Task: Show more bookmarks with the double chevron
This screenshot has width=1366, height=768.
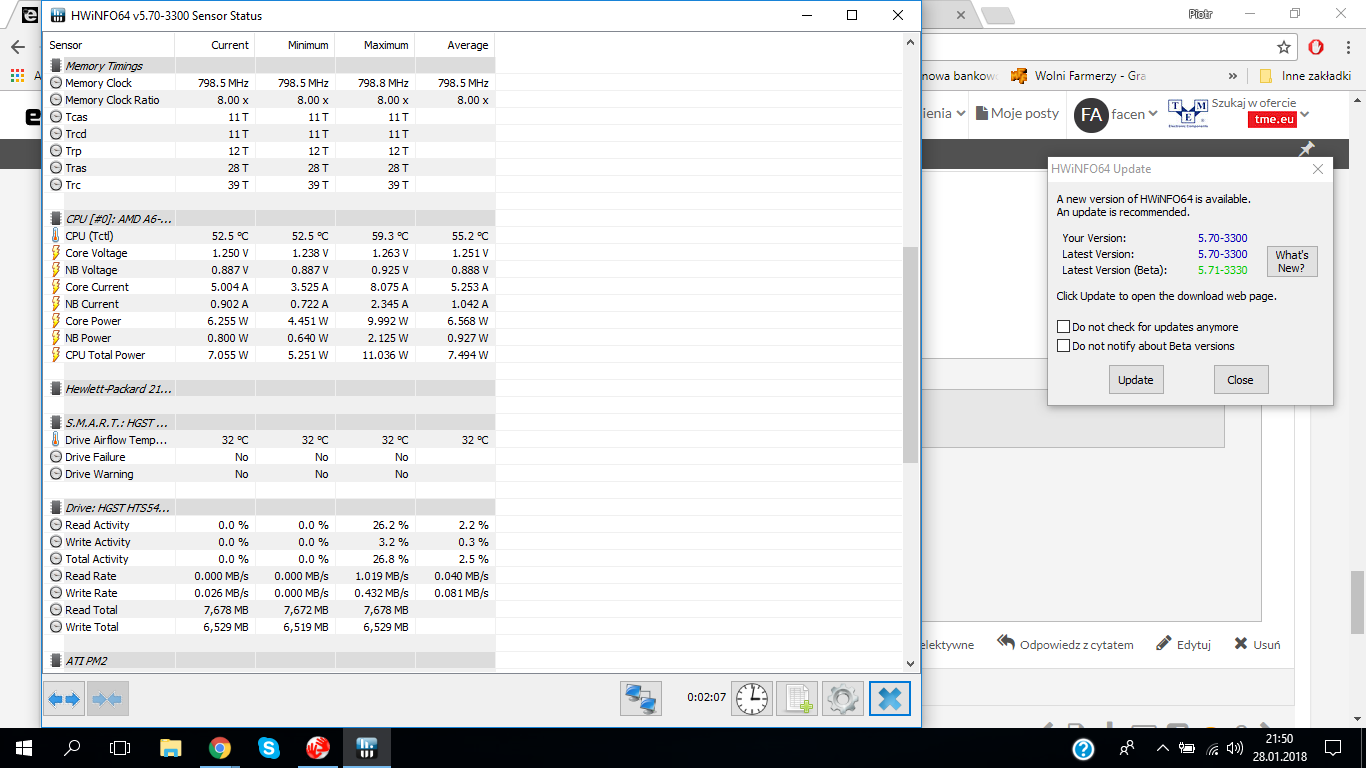Action: tap(1233, 76)
